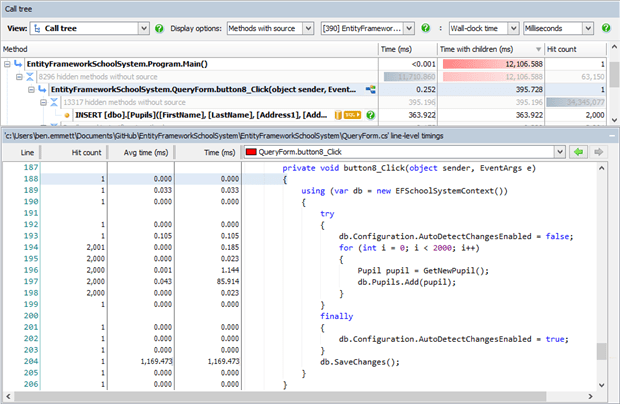Image resolution: width=620 pixels, height=404 pixels.
Task: Click the help icon beside the Milliseconds dropdown
Action: coord(606,28)
